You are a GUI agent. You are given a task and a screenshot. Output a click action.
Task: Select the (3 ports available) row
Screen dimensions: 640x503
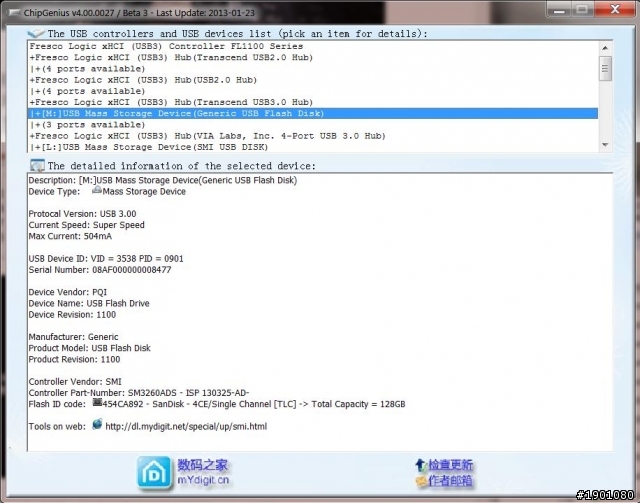click(x=313, y=125)
